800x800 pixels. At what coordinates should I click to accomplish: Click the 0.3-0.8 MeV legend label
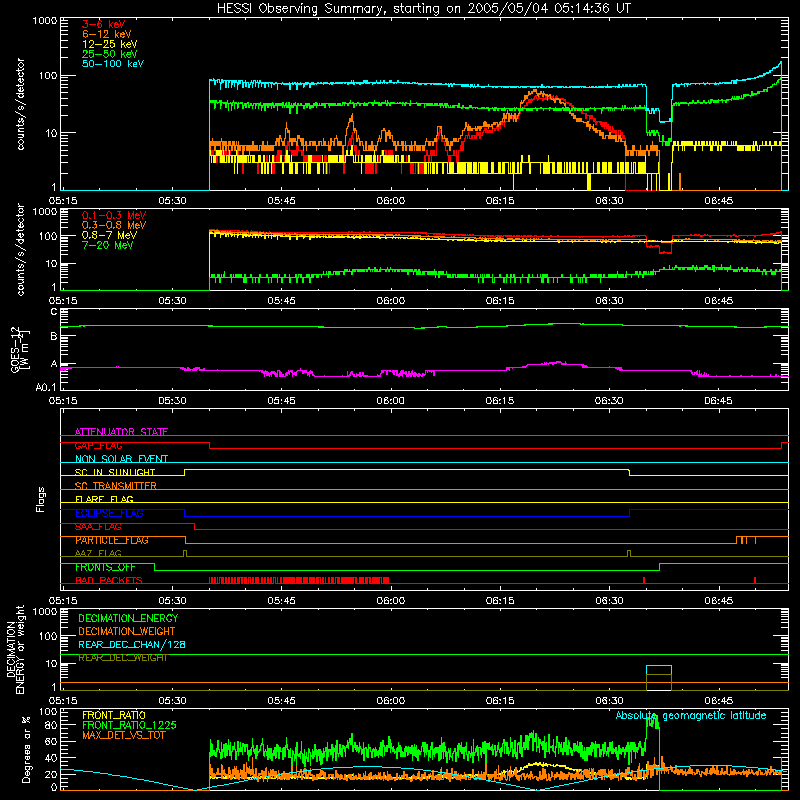tap(114, 225)
